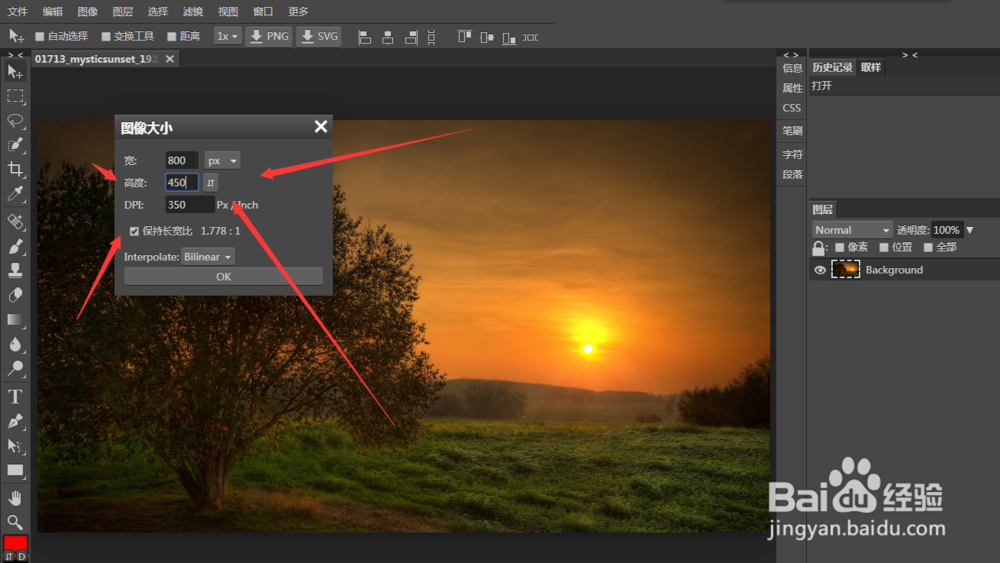The width and height of the screenshot is (1000, 563).
Task: Enable the 变换工具 checkbox
Action: coord(106,36)
